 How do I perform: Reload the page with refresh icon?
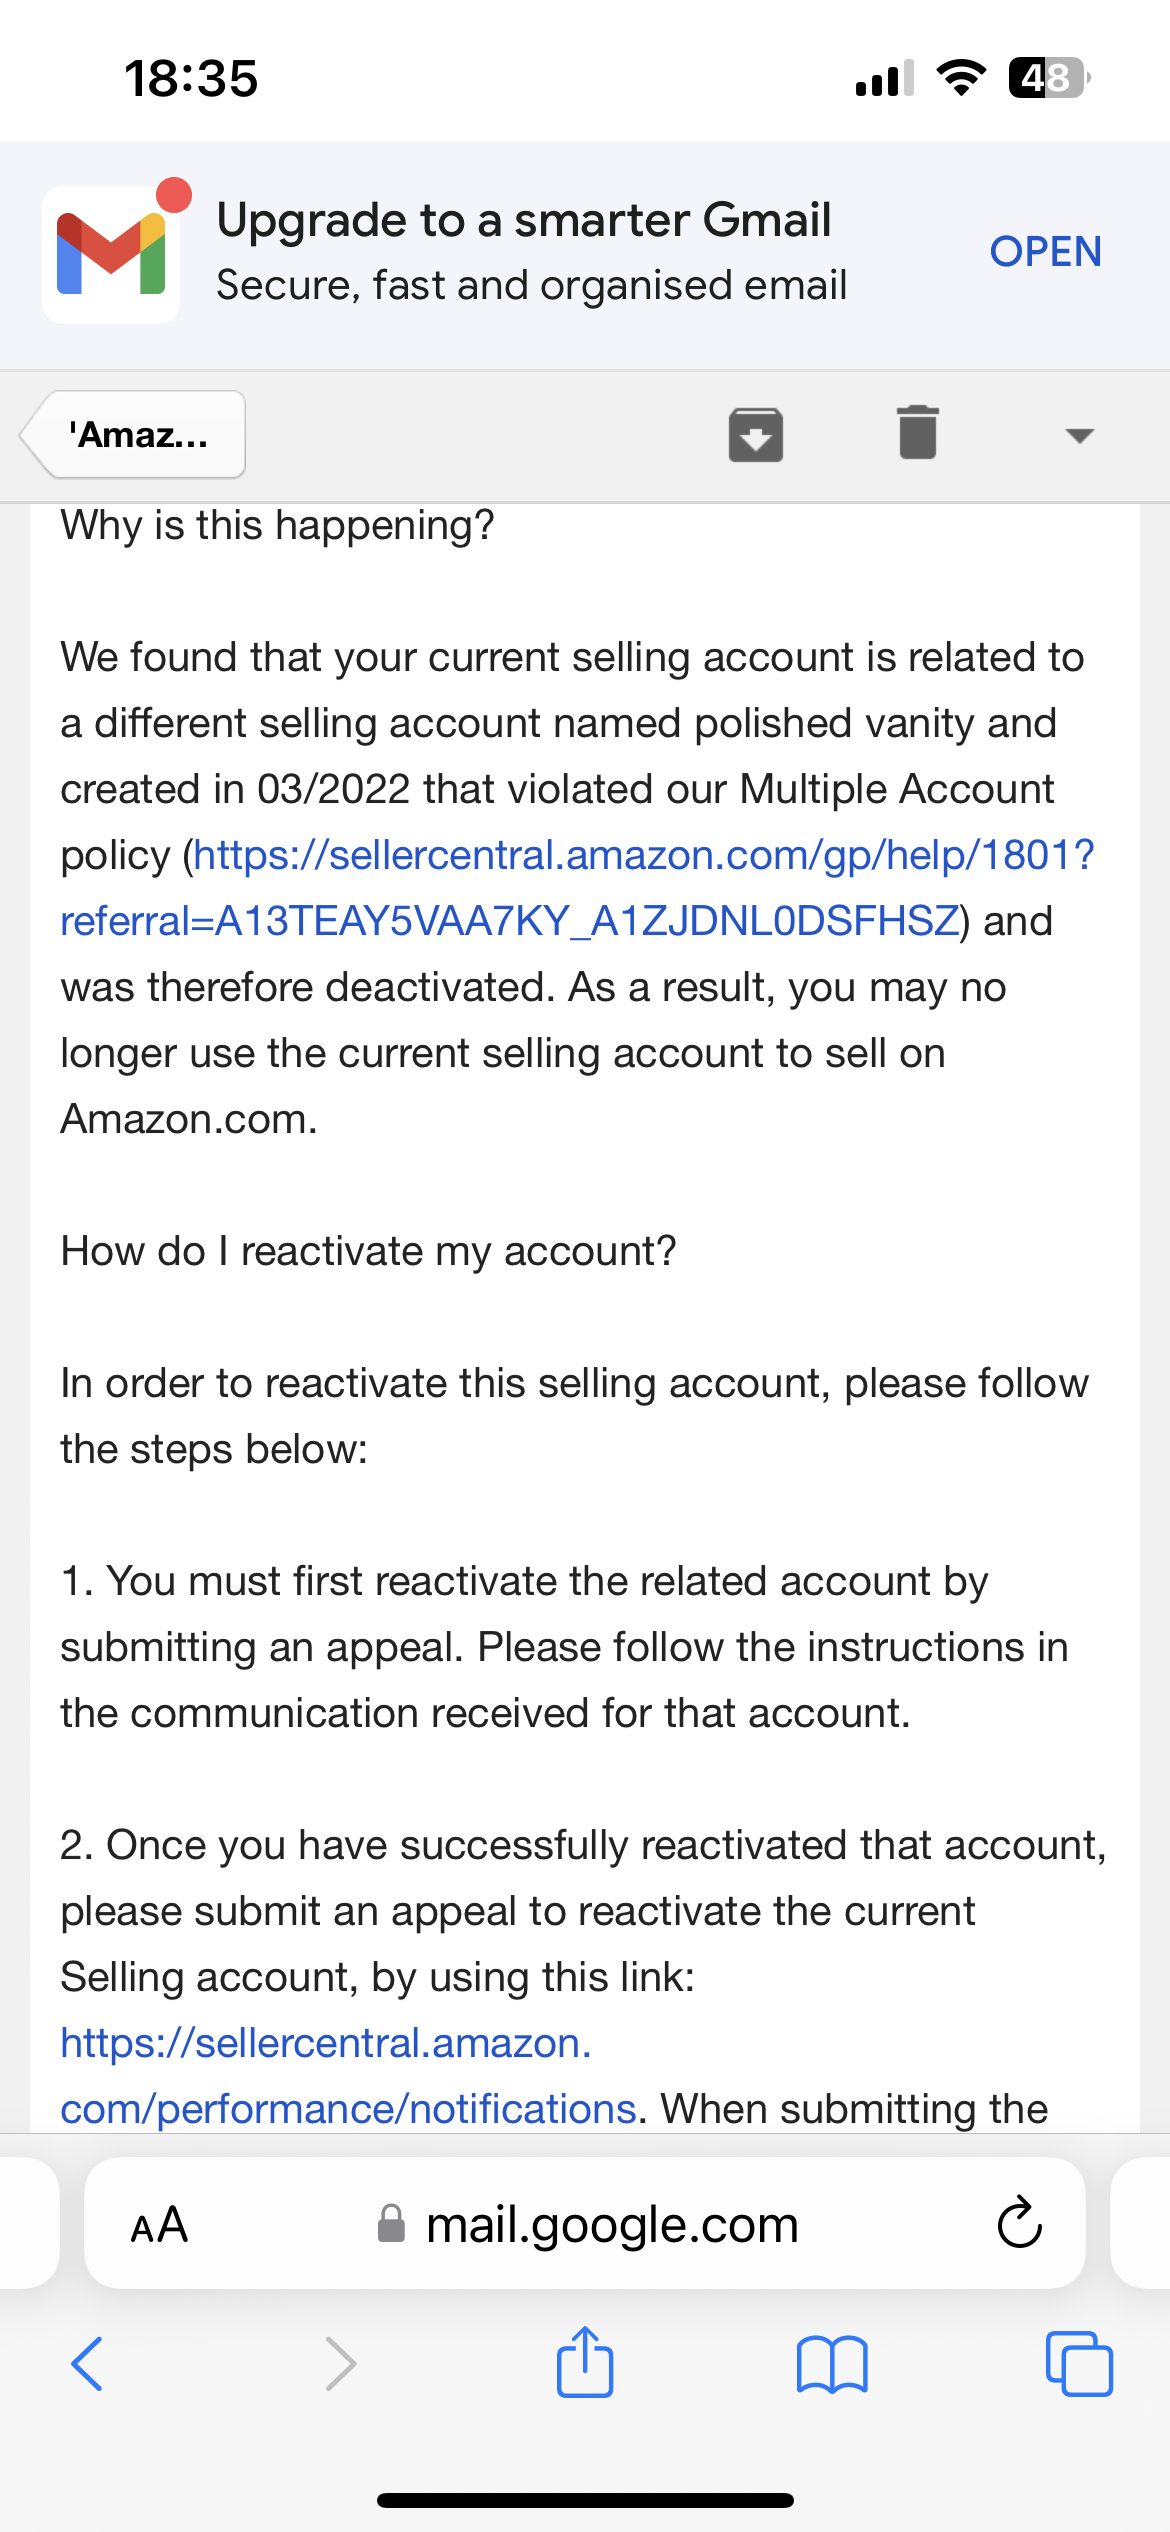[x=1020, y=2223]
